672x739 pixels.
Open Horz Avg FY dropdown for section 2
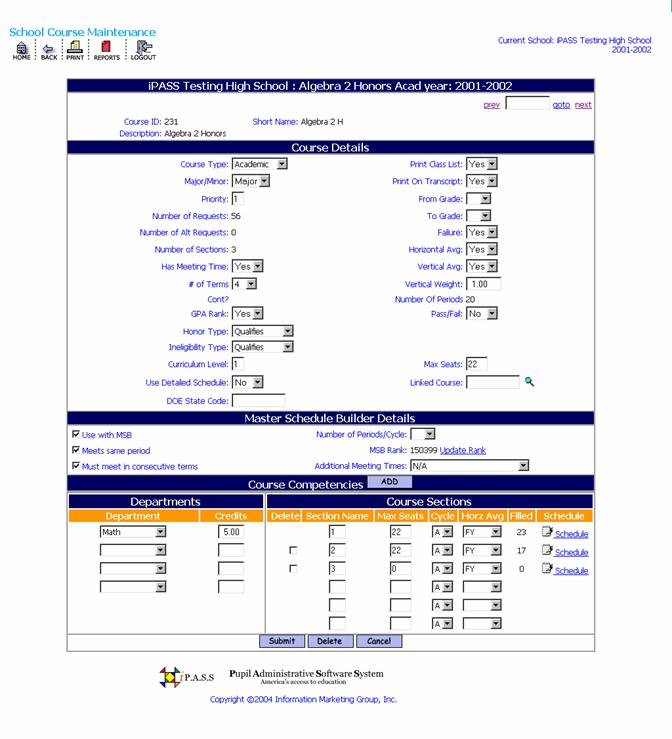[x=482, y=550]
